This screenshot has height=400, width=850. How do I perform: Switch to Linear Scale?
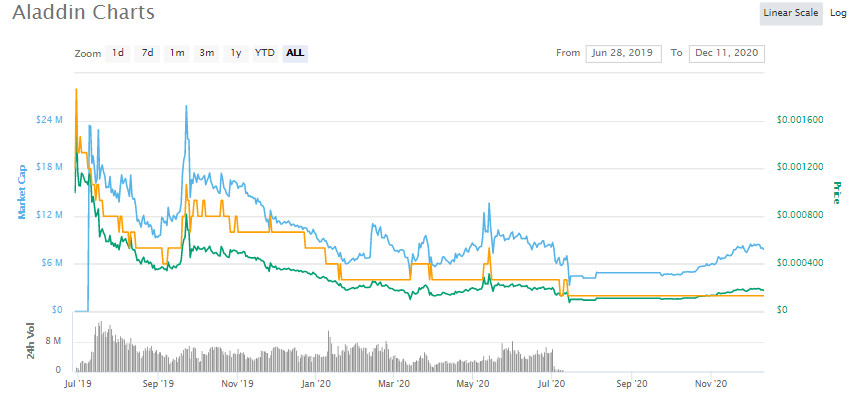790,13
